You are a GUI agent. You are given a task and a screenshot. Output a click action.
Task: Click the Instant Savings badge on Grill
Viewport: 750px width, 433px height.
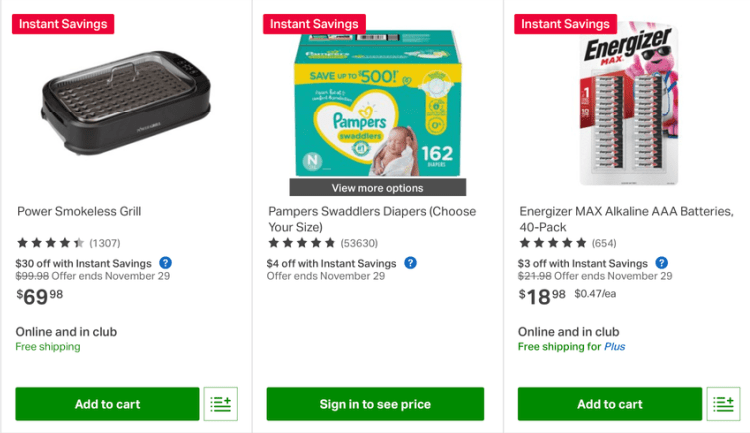click(63, 24)
